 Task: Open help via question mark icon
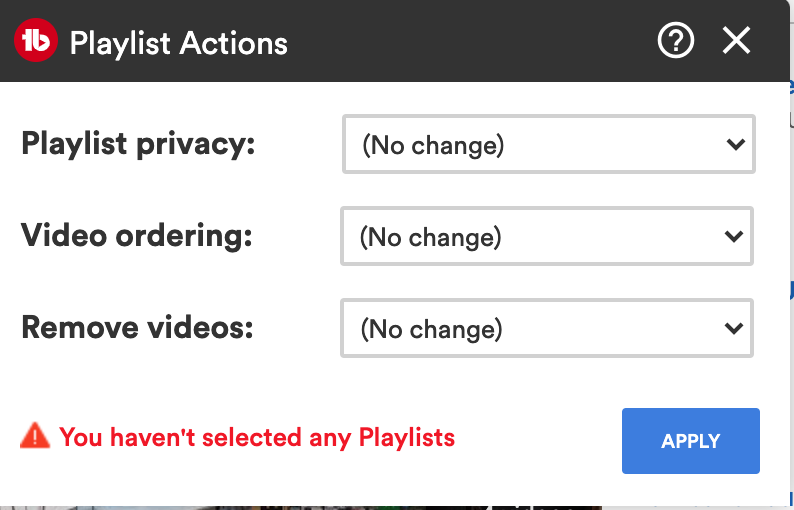click(676, 41)
